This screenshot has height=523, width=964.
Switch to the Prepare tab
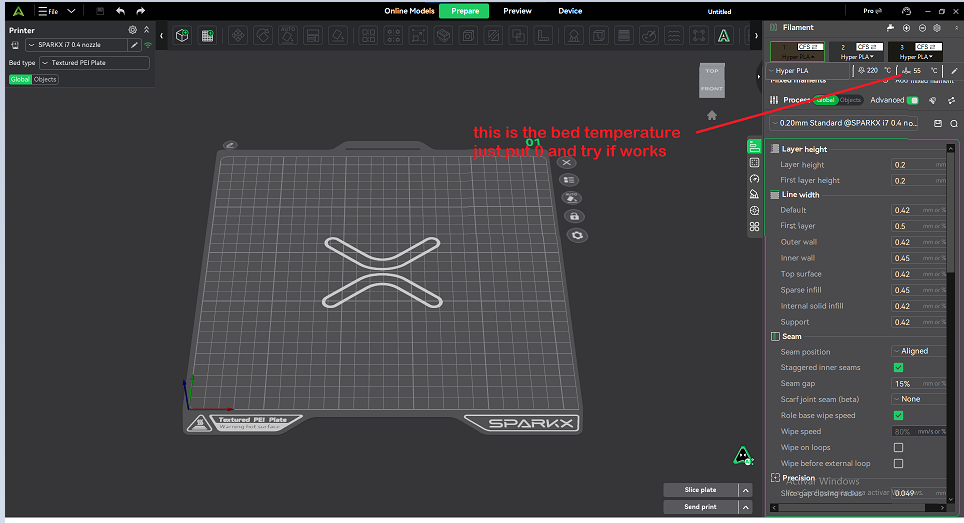tap(465, 11)
